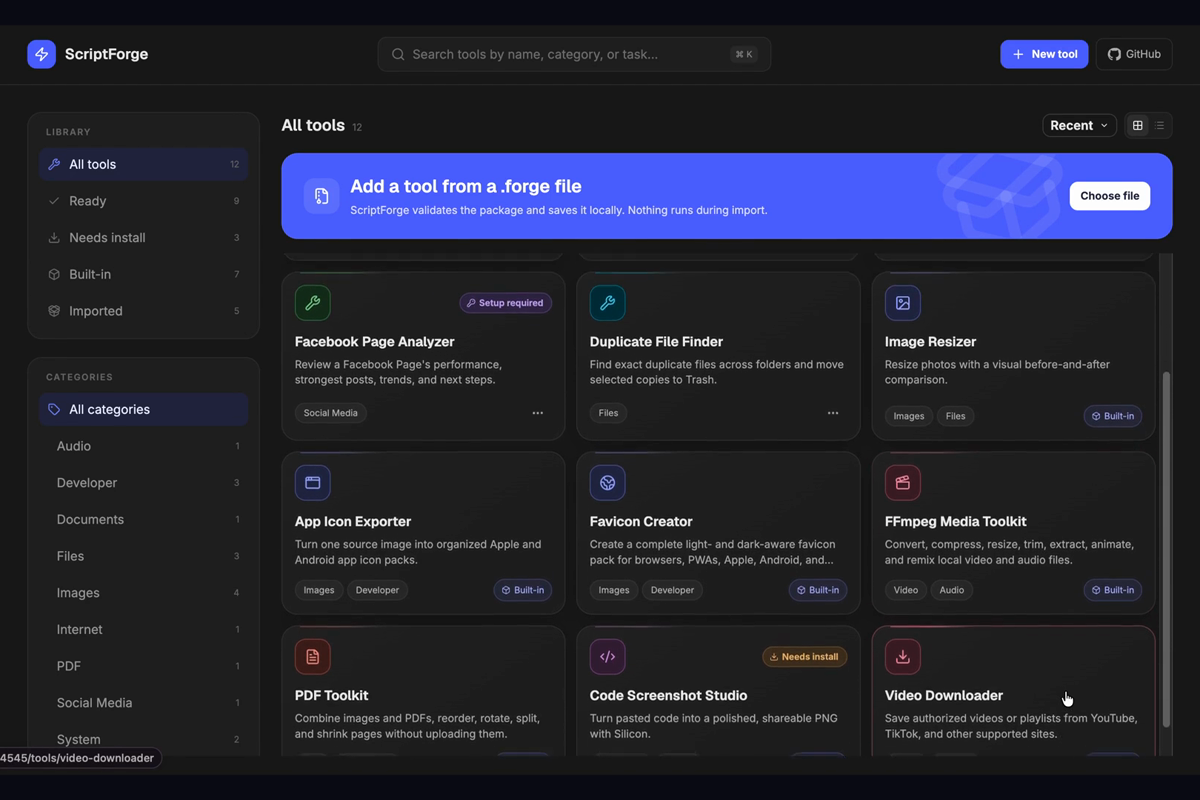Click the Choose file button
The width and height of the screenshot is (1200, 800).
1110,196
